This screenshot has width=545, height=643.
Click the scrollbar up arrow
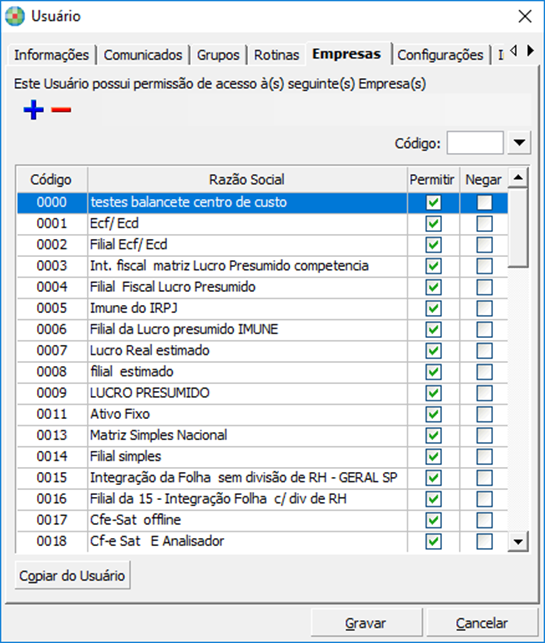point(518,178)
